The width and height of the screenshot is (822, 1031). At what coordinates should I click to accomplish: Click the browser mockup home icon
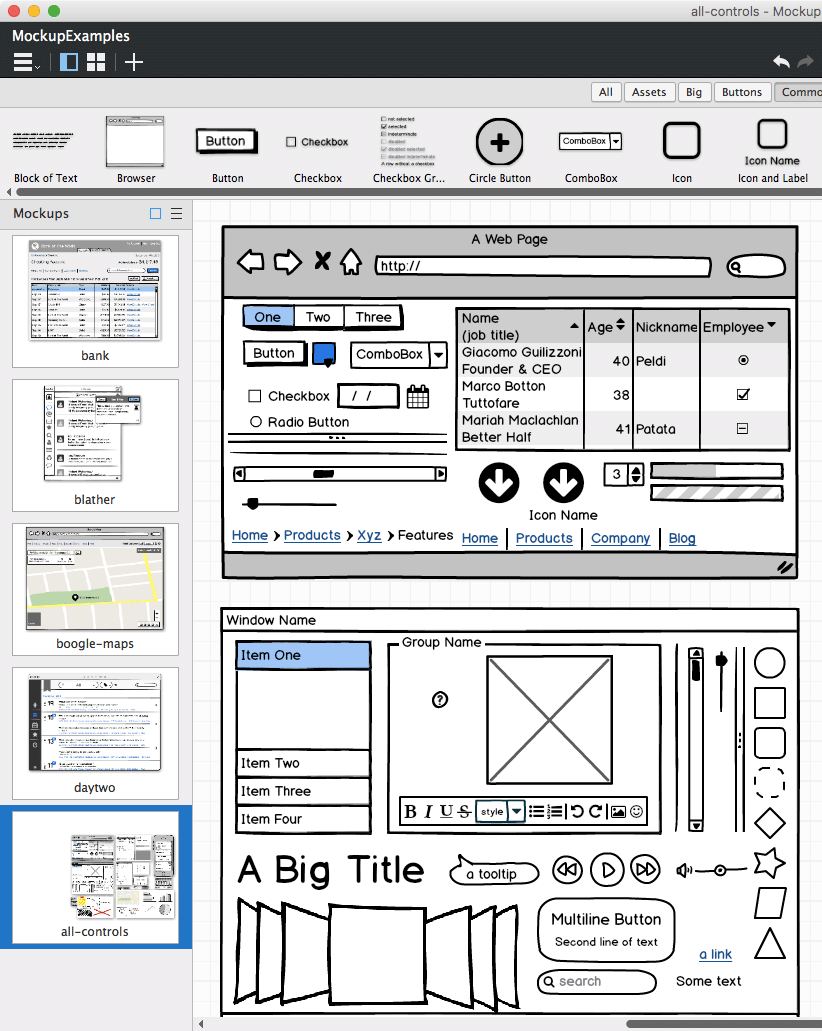351,262
